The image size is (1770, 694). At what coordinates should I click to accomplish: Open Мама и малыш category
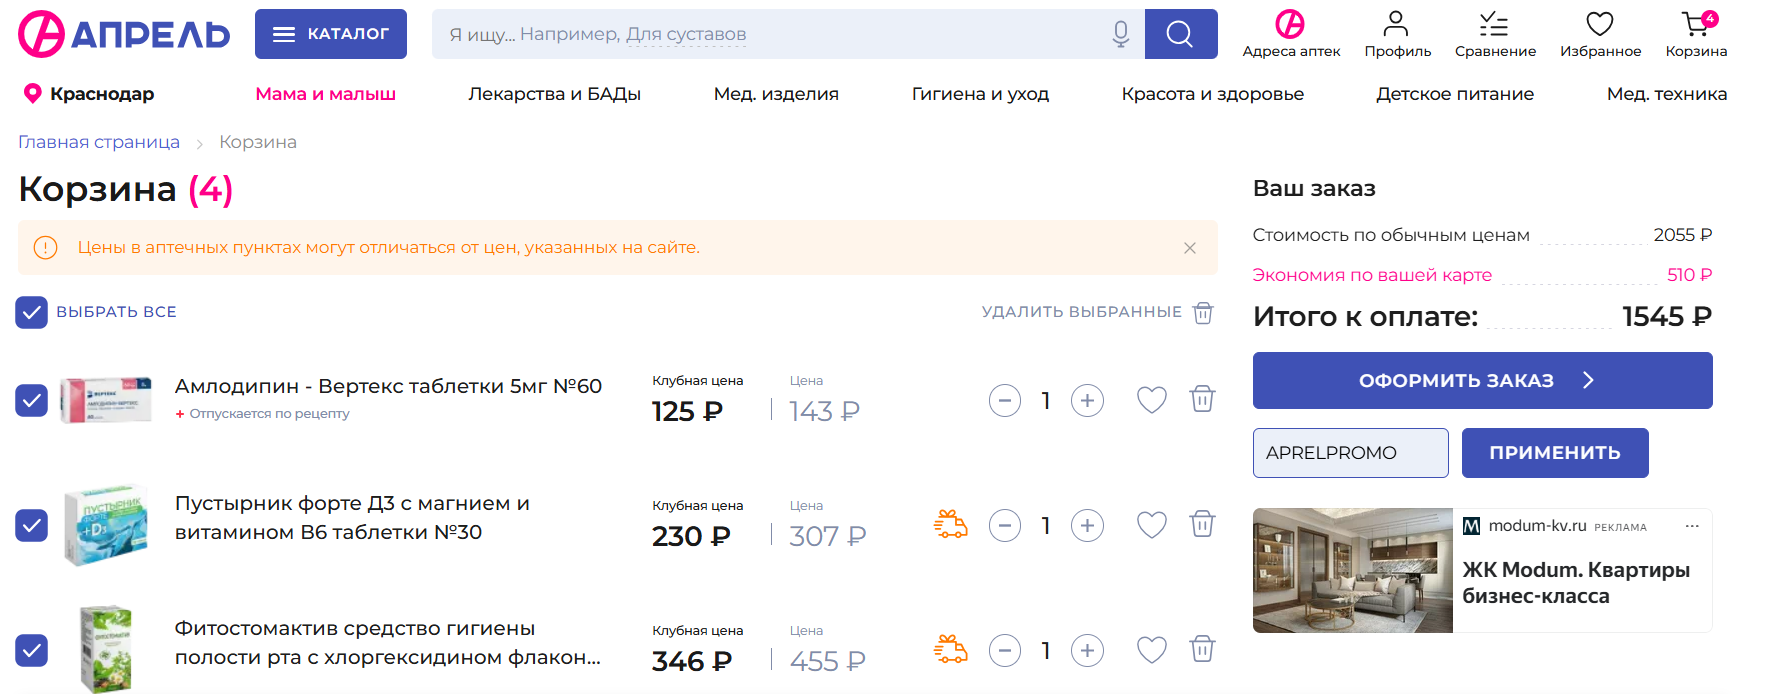pos(326,94)
